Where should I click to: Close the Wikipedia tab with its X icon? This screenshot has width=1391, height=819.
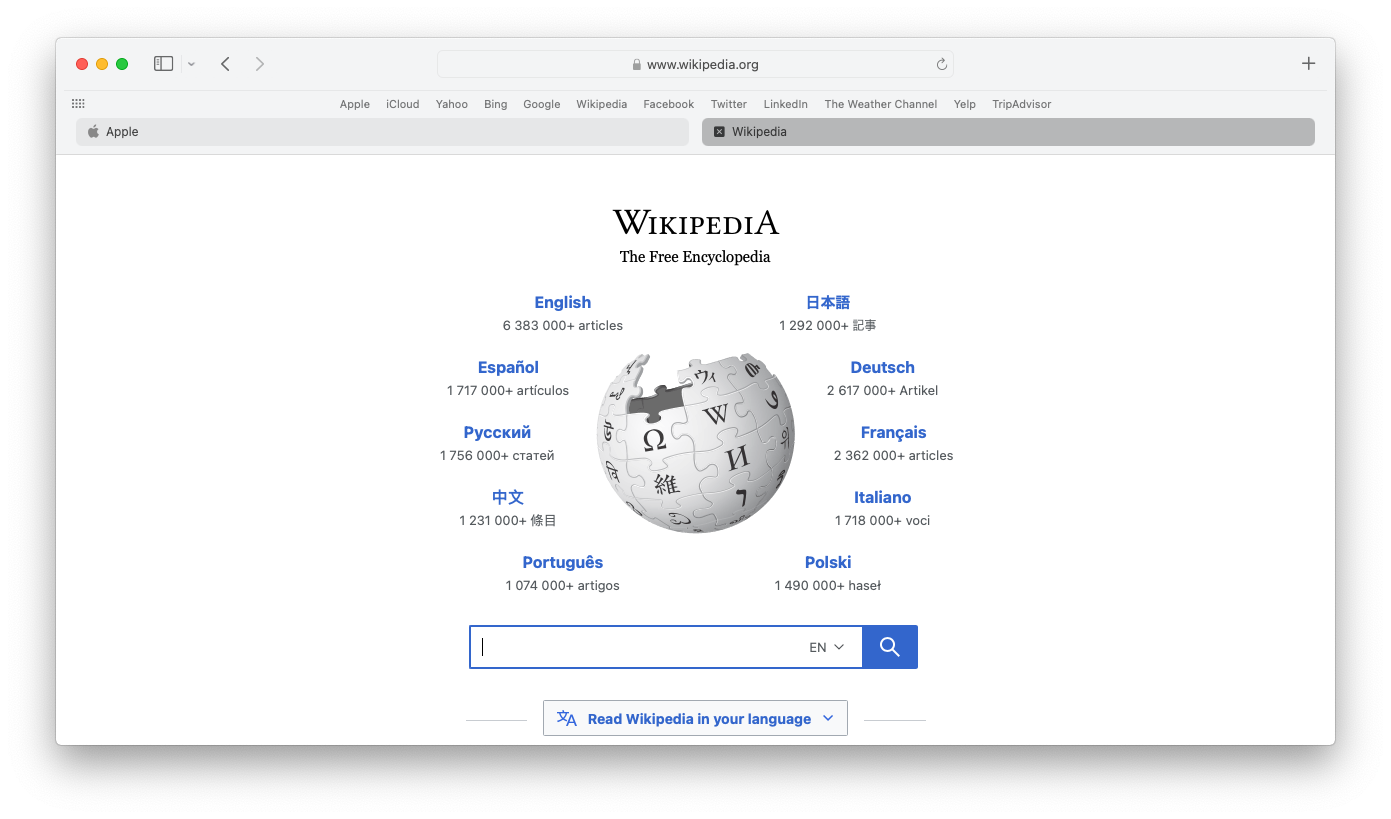tap(719, 132)
